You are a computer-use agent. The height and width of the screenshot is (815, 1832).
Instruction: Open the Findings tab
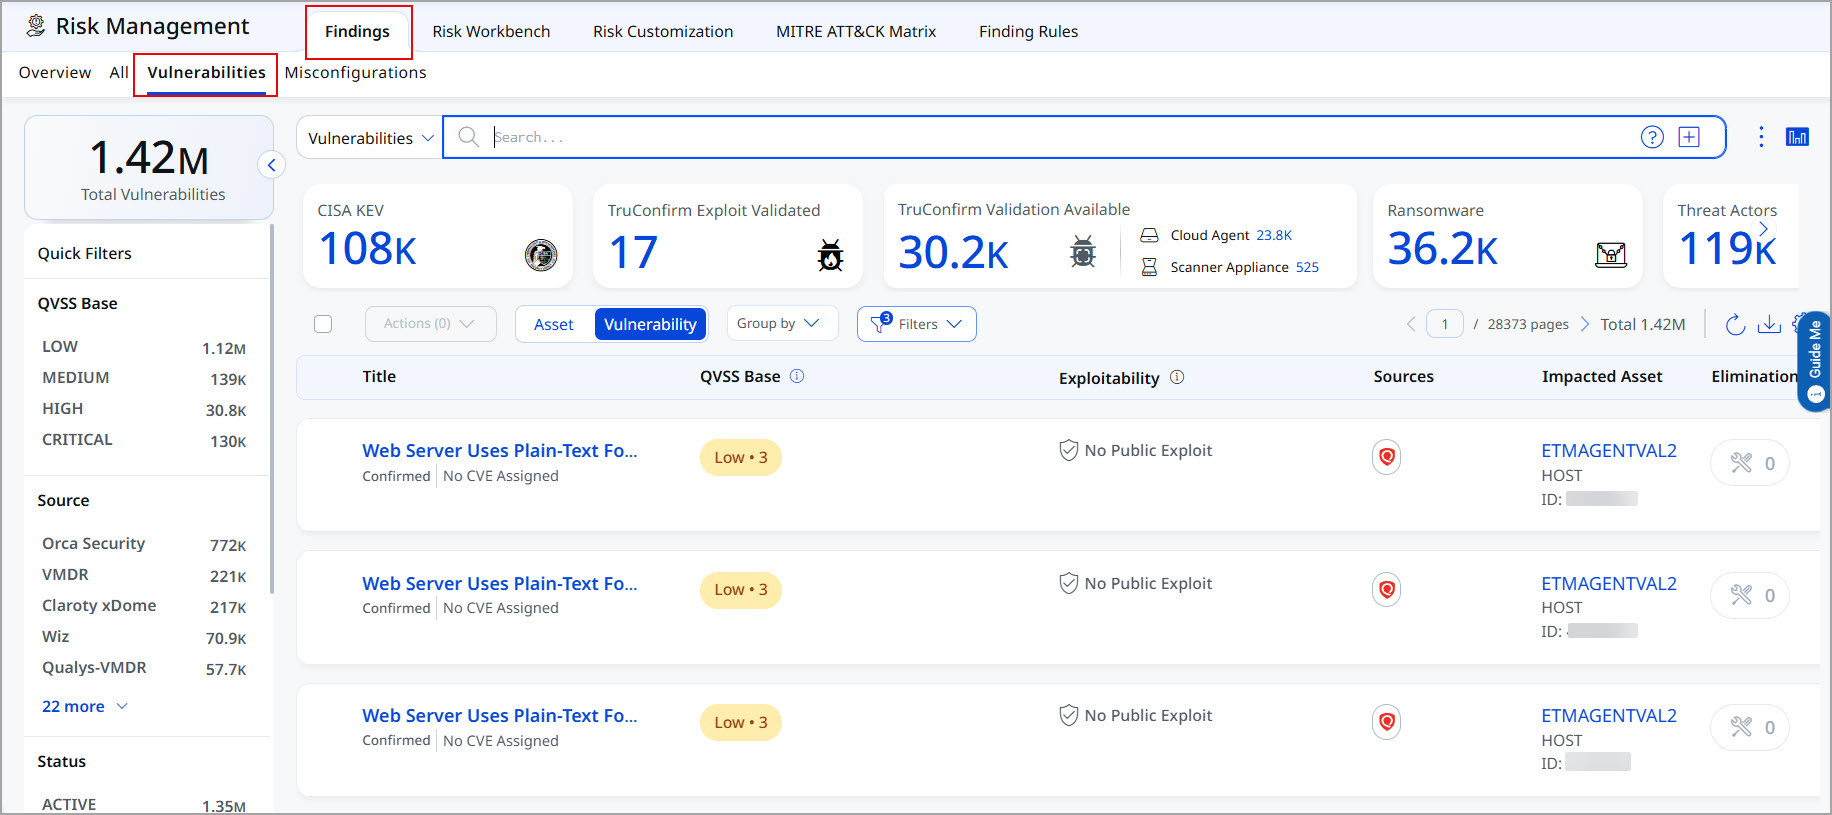click(357, 31)
